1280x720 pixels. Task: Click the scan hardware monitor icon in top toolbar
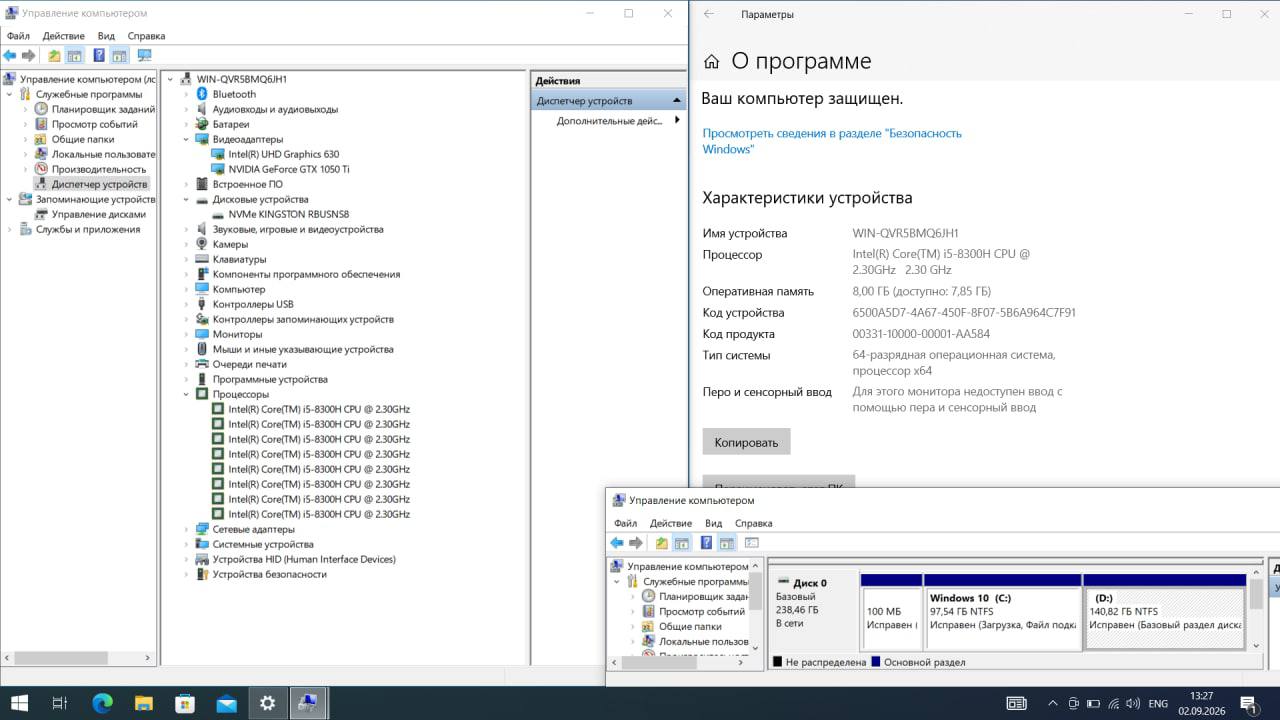pyautogui.click(x=144, y=56)
